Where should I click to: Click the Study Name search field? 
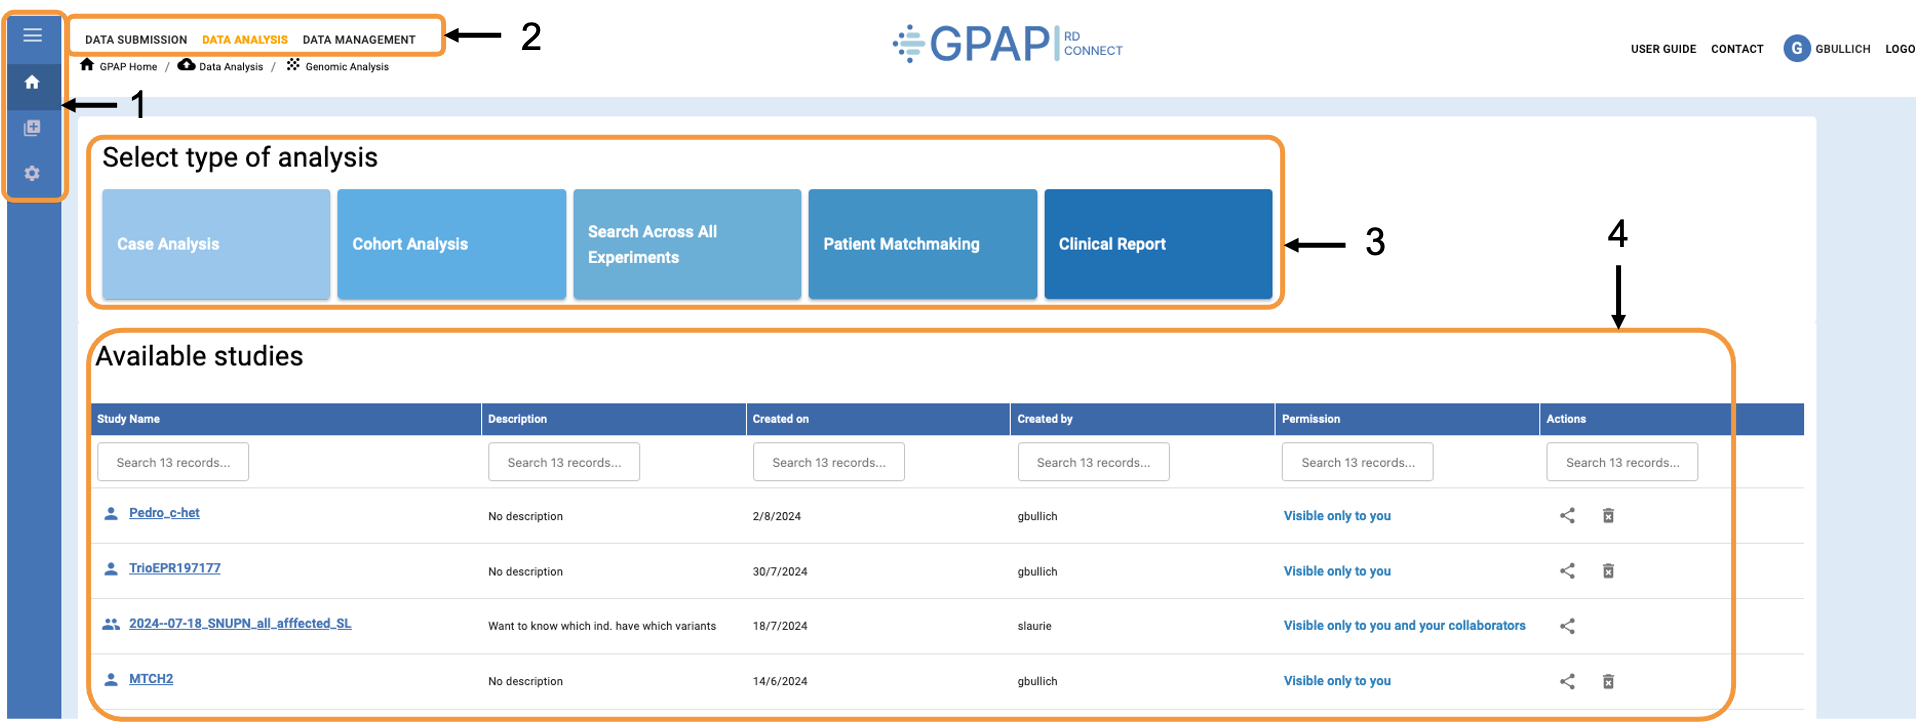click(173, 462)
